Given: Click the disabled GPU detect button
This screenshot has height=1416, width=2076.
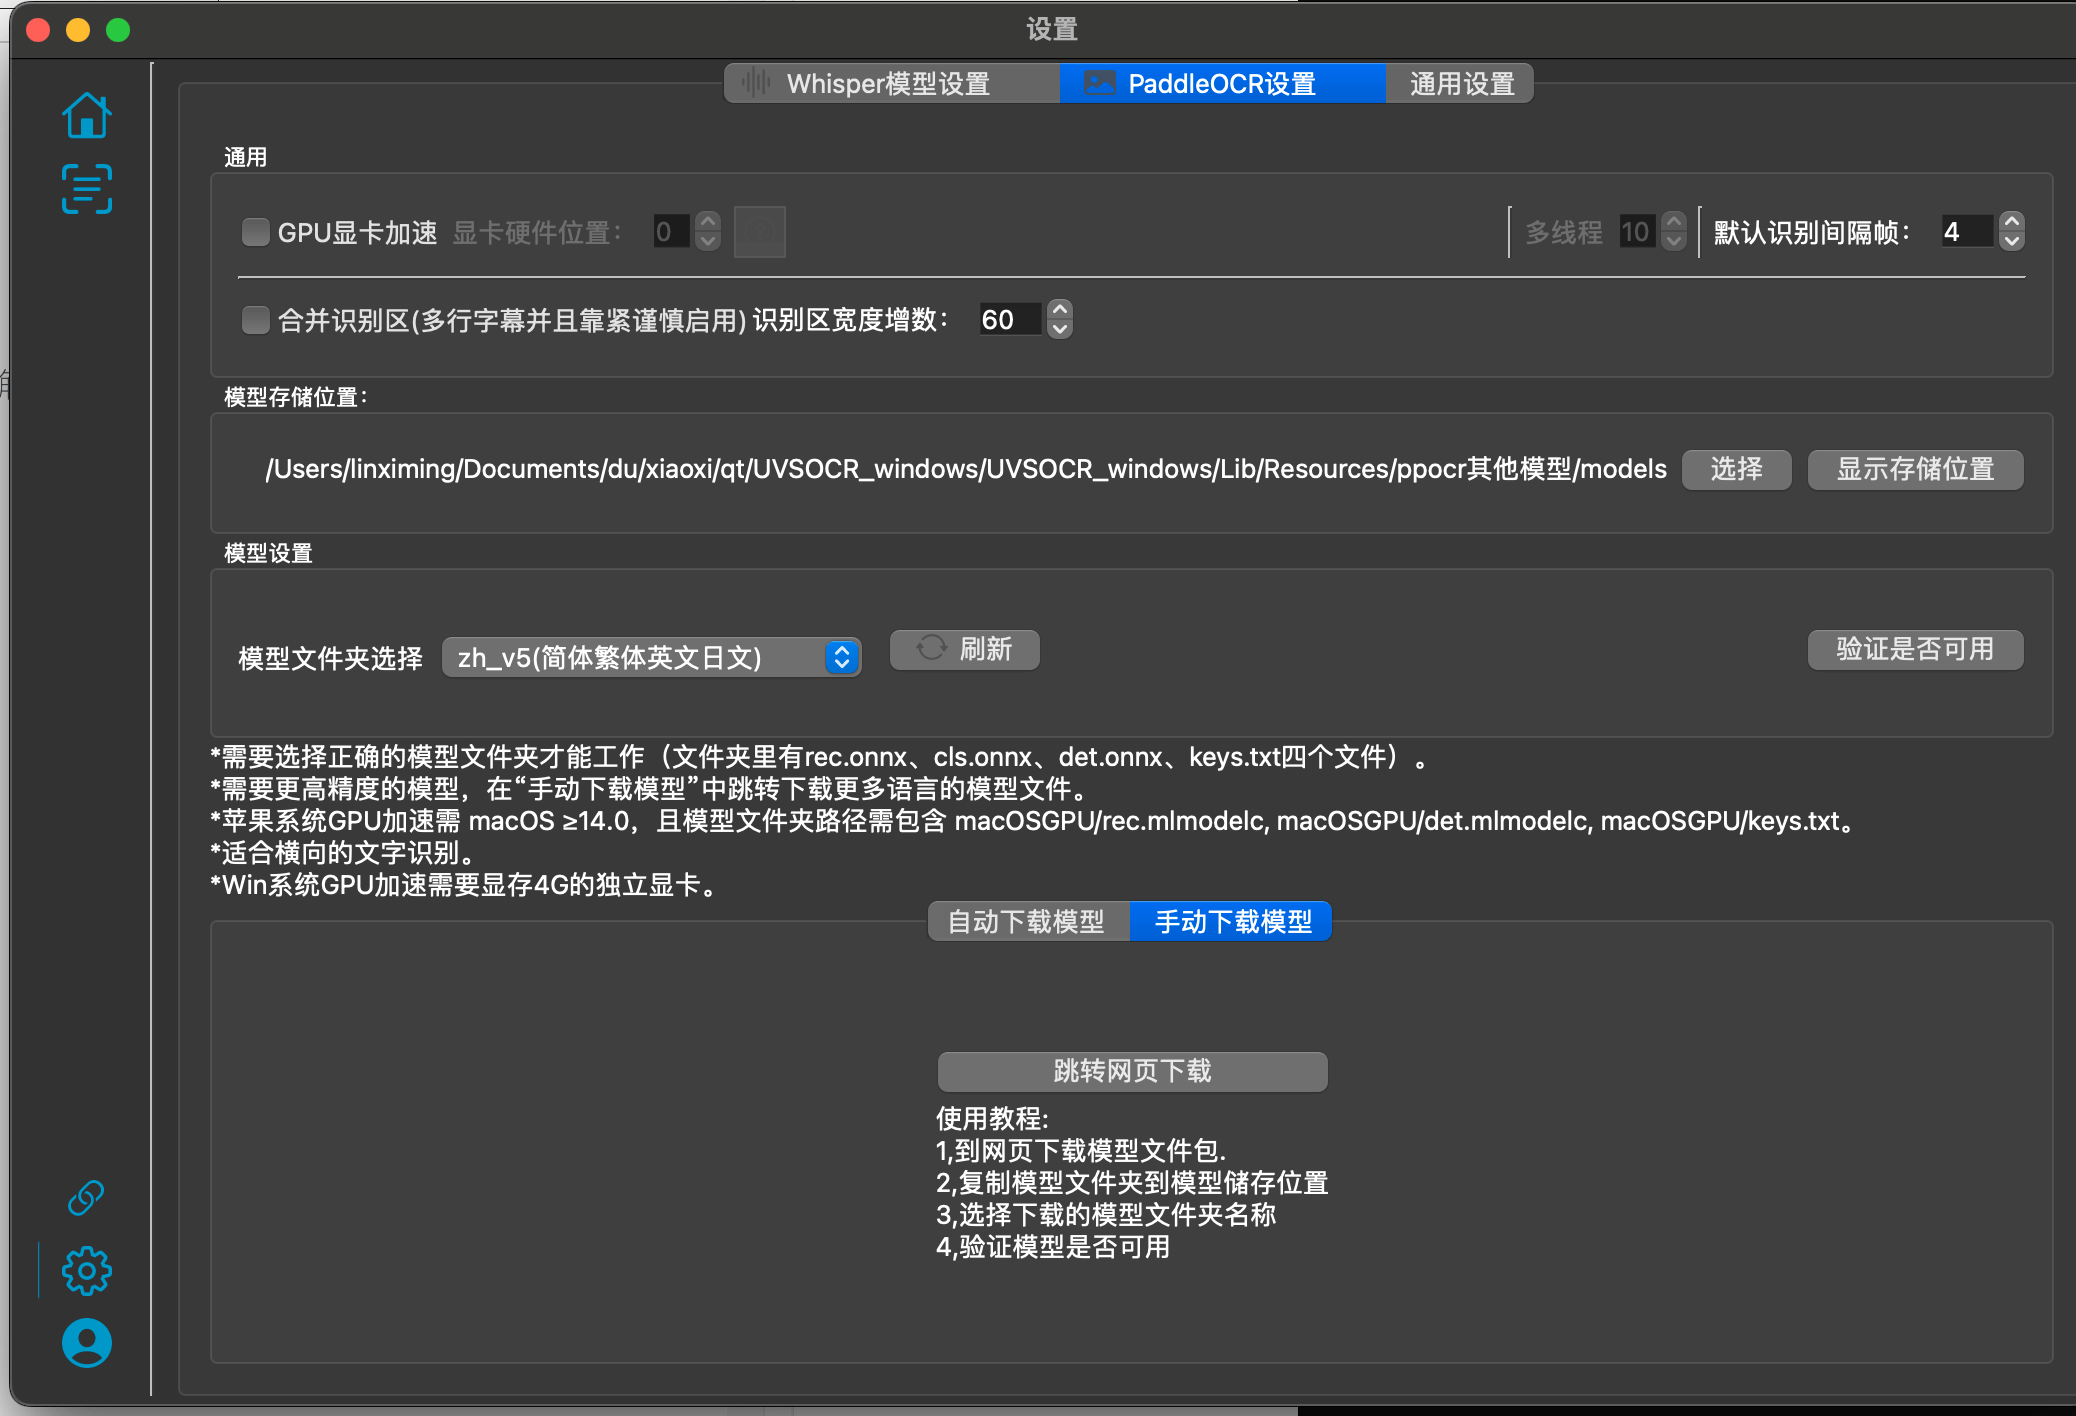Looking at the screenshot, I should pyautogui.click(x=759, y=232).
